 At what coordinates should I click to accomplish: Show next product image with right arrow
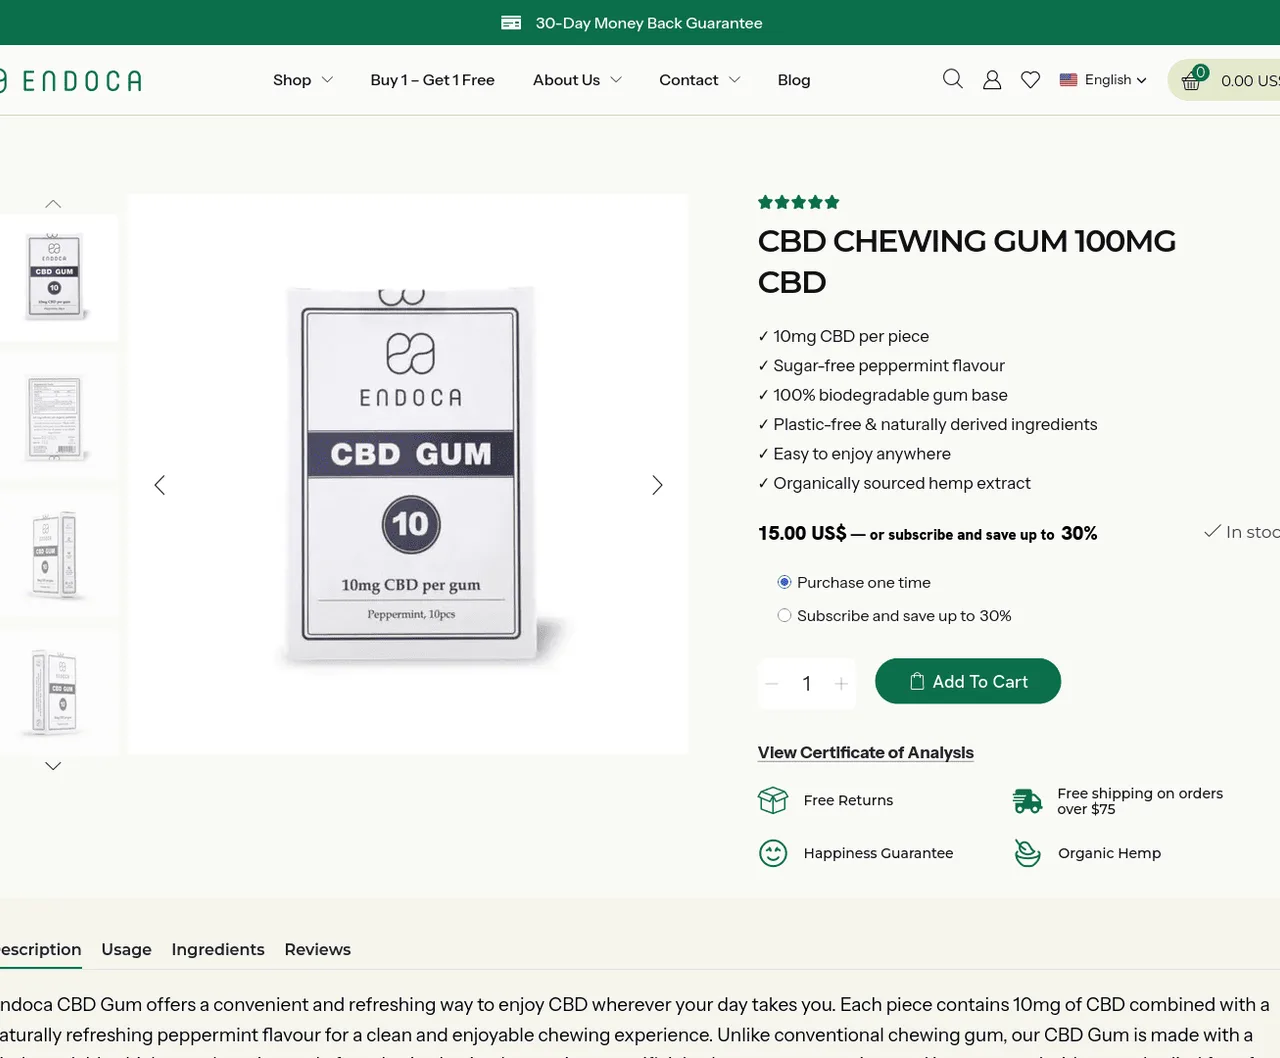tap(657, 485)
